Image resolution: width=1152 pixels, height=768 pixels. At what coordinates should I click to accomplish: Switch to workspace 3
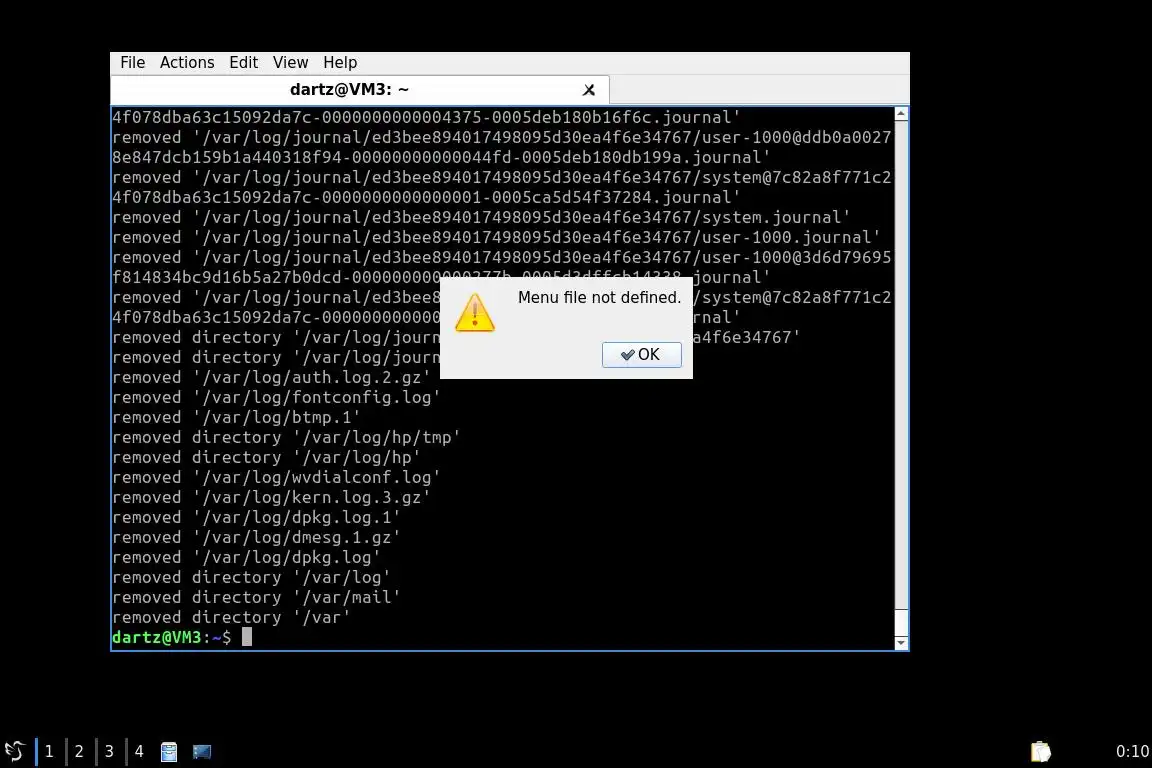pos(109,751)
